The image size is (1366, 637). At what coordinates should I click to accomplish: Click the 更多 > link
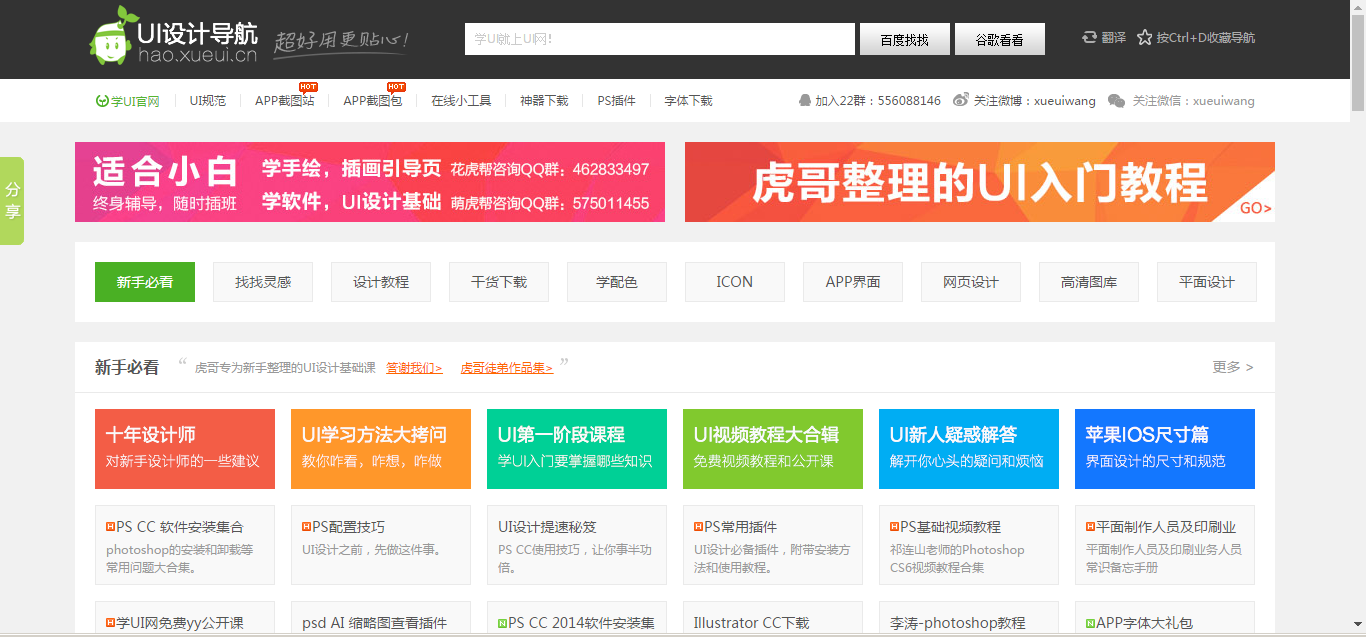[1233, 367]
